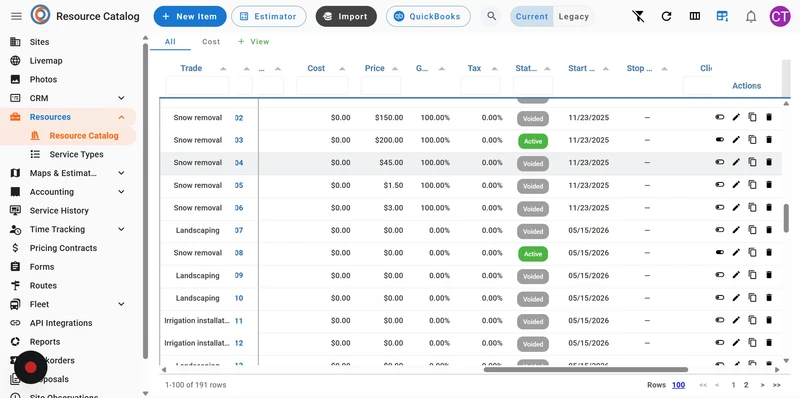Click the sidebar vertical scrollbar
800x398 pixels.
pyautogui.click(x=145, y=202)
